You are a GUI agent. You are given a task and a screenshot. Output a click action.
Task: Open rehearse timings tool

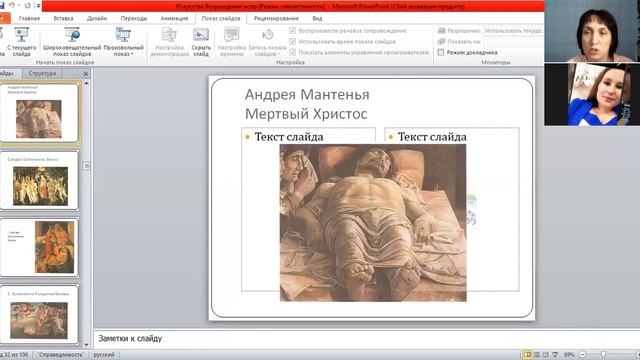click(231, 42)
